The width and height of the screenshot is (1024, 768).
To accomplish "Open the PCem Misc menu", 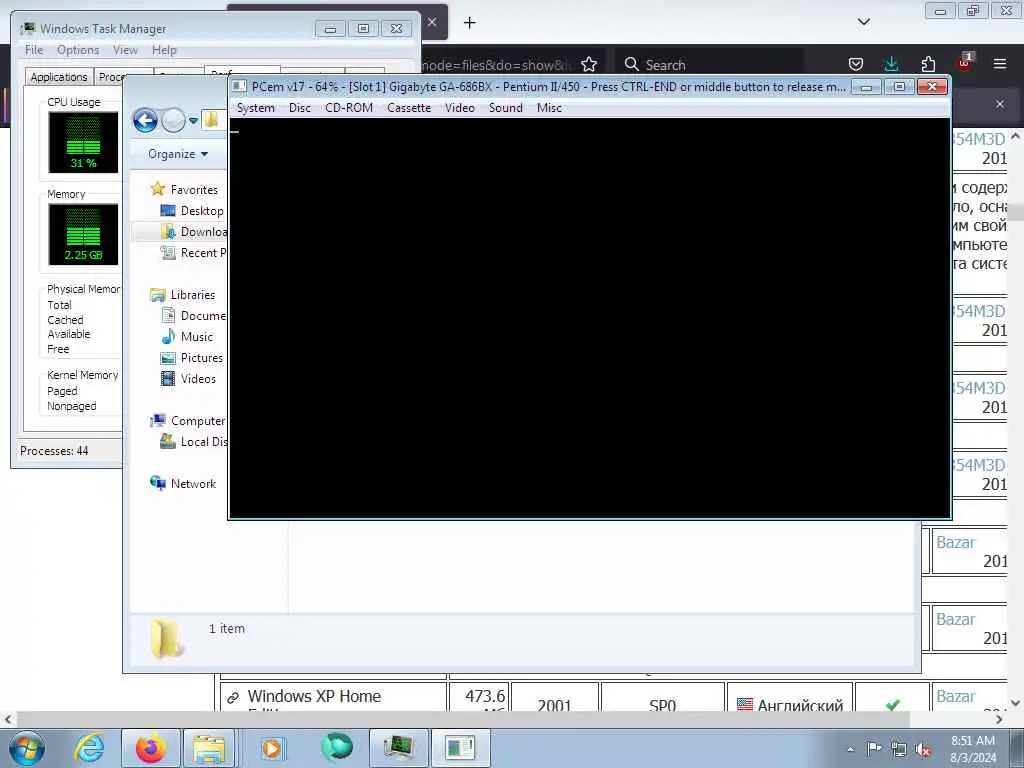I will click(549, 108).
